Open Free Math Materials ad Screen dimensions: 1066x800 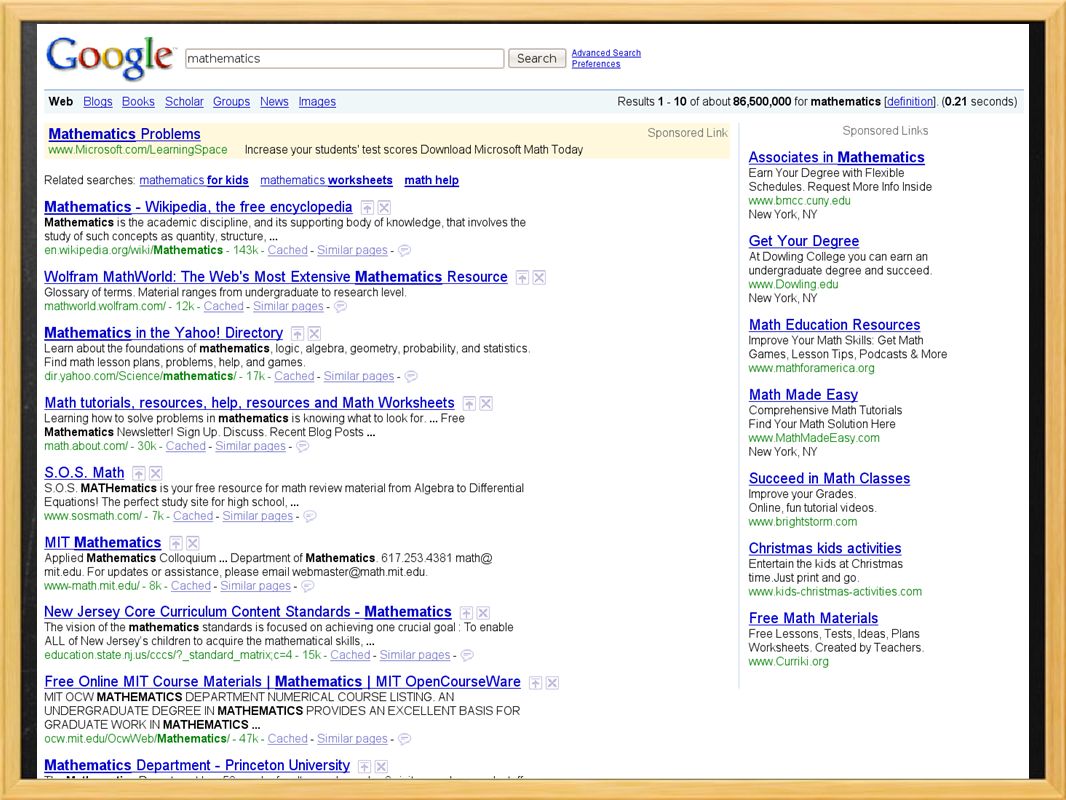(813, 618)
